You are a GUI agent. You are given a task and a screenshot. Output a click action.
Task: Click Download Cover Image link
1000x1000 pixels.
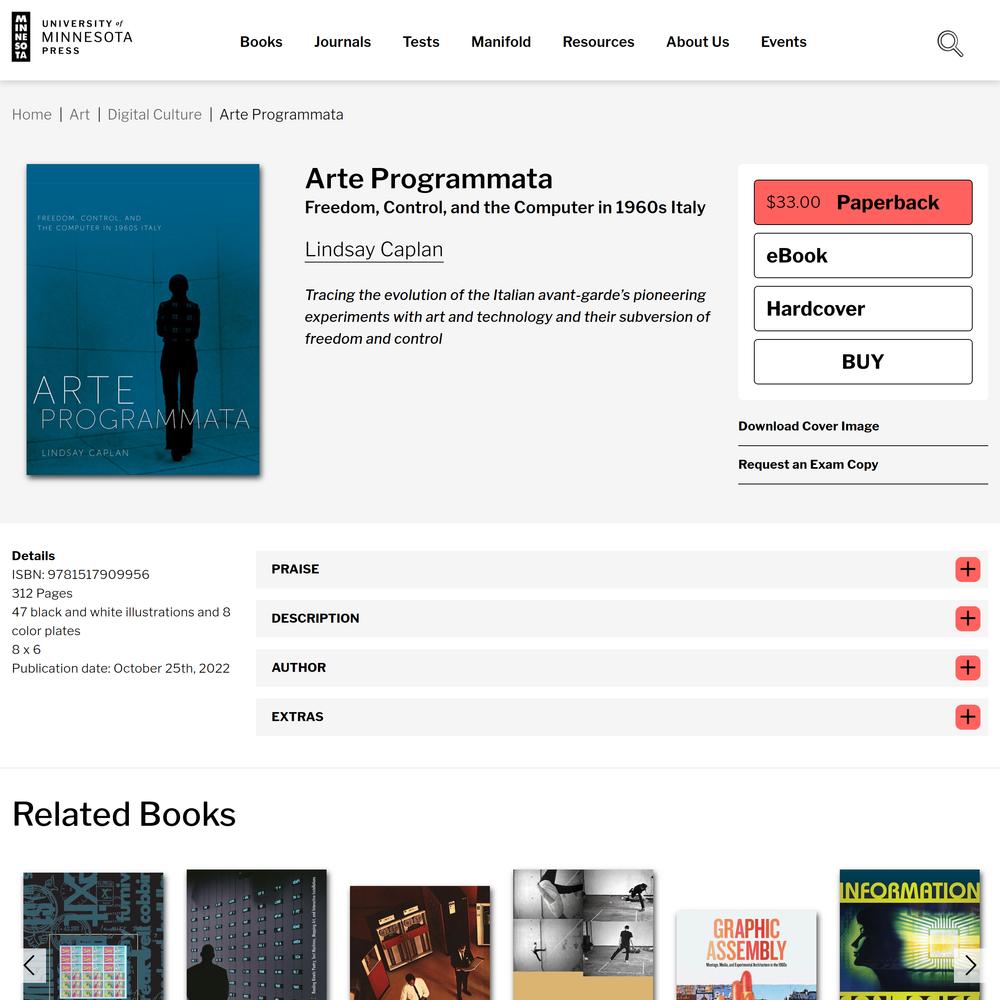click(x=809, y=426)
